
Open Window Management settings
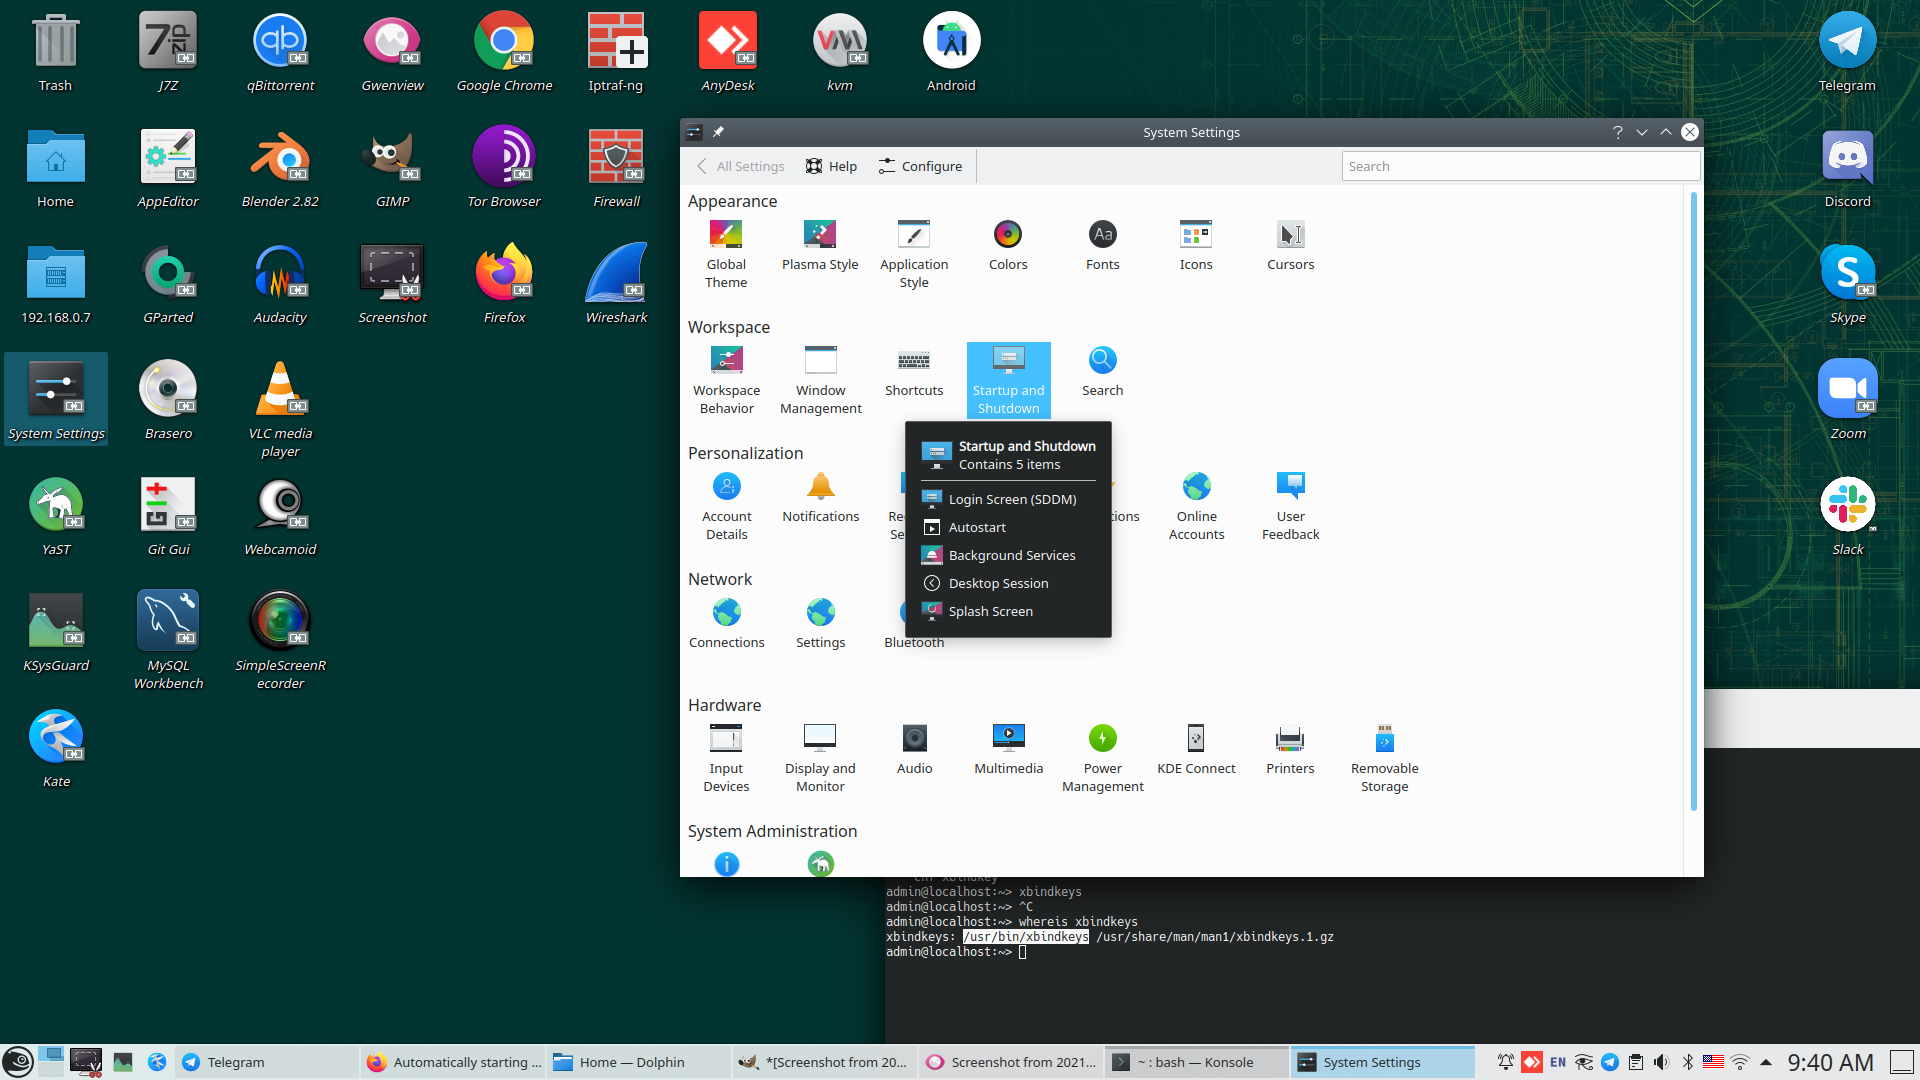point(820,362)
